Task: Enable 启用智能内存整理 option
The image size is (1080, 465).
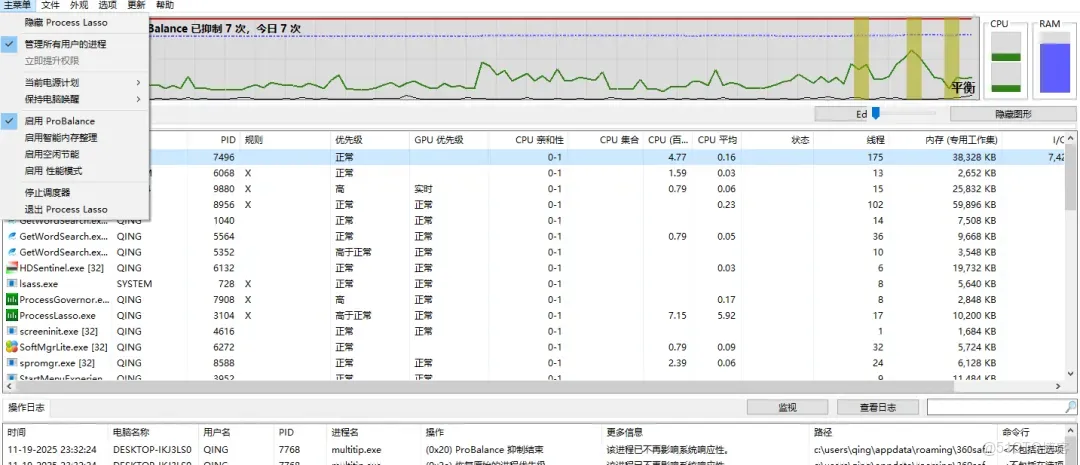Action: click(74, 138)
